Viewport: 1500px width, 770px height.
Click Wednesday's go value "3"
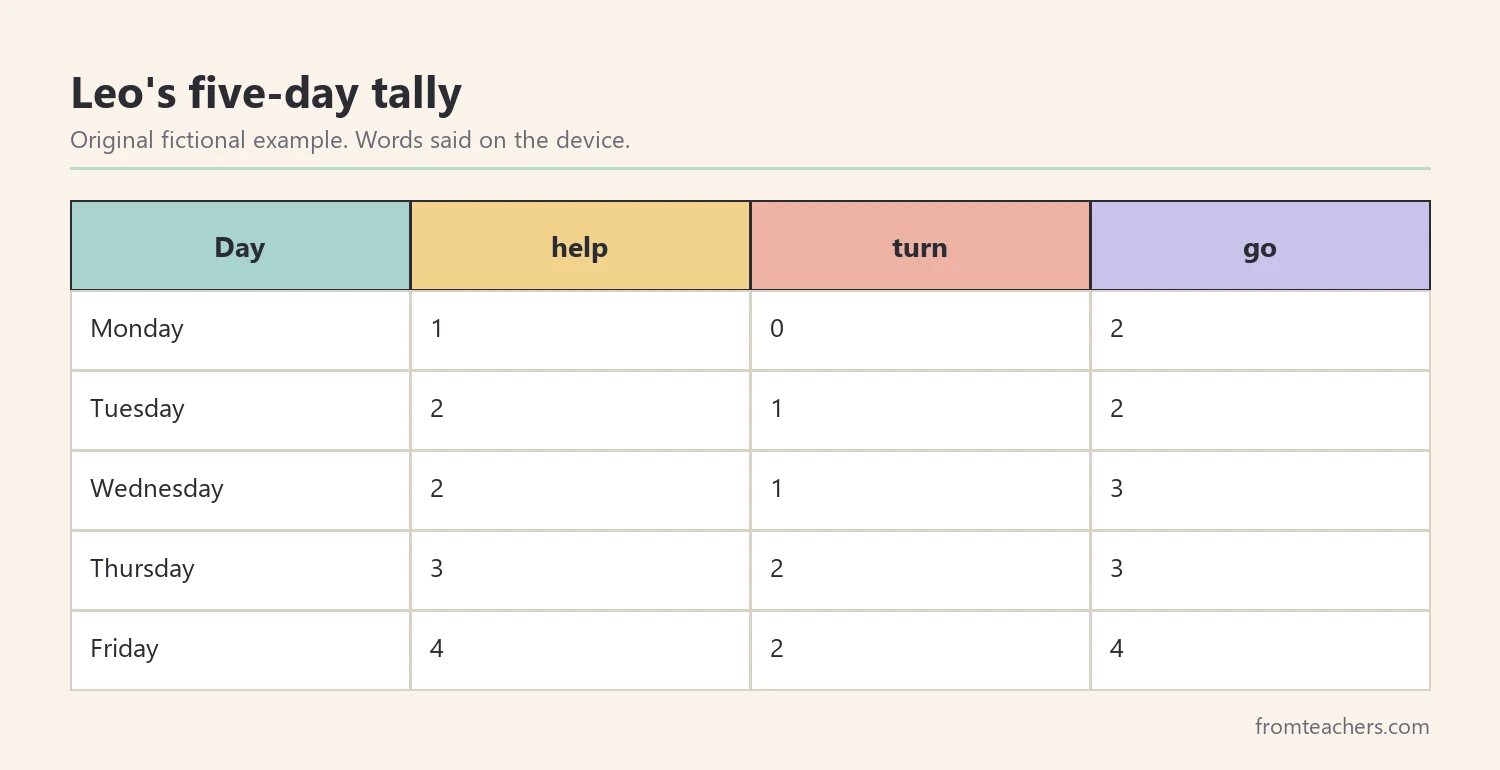[x=1117, y=489]
